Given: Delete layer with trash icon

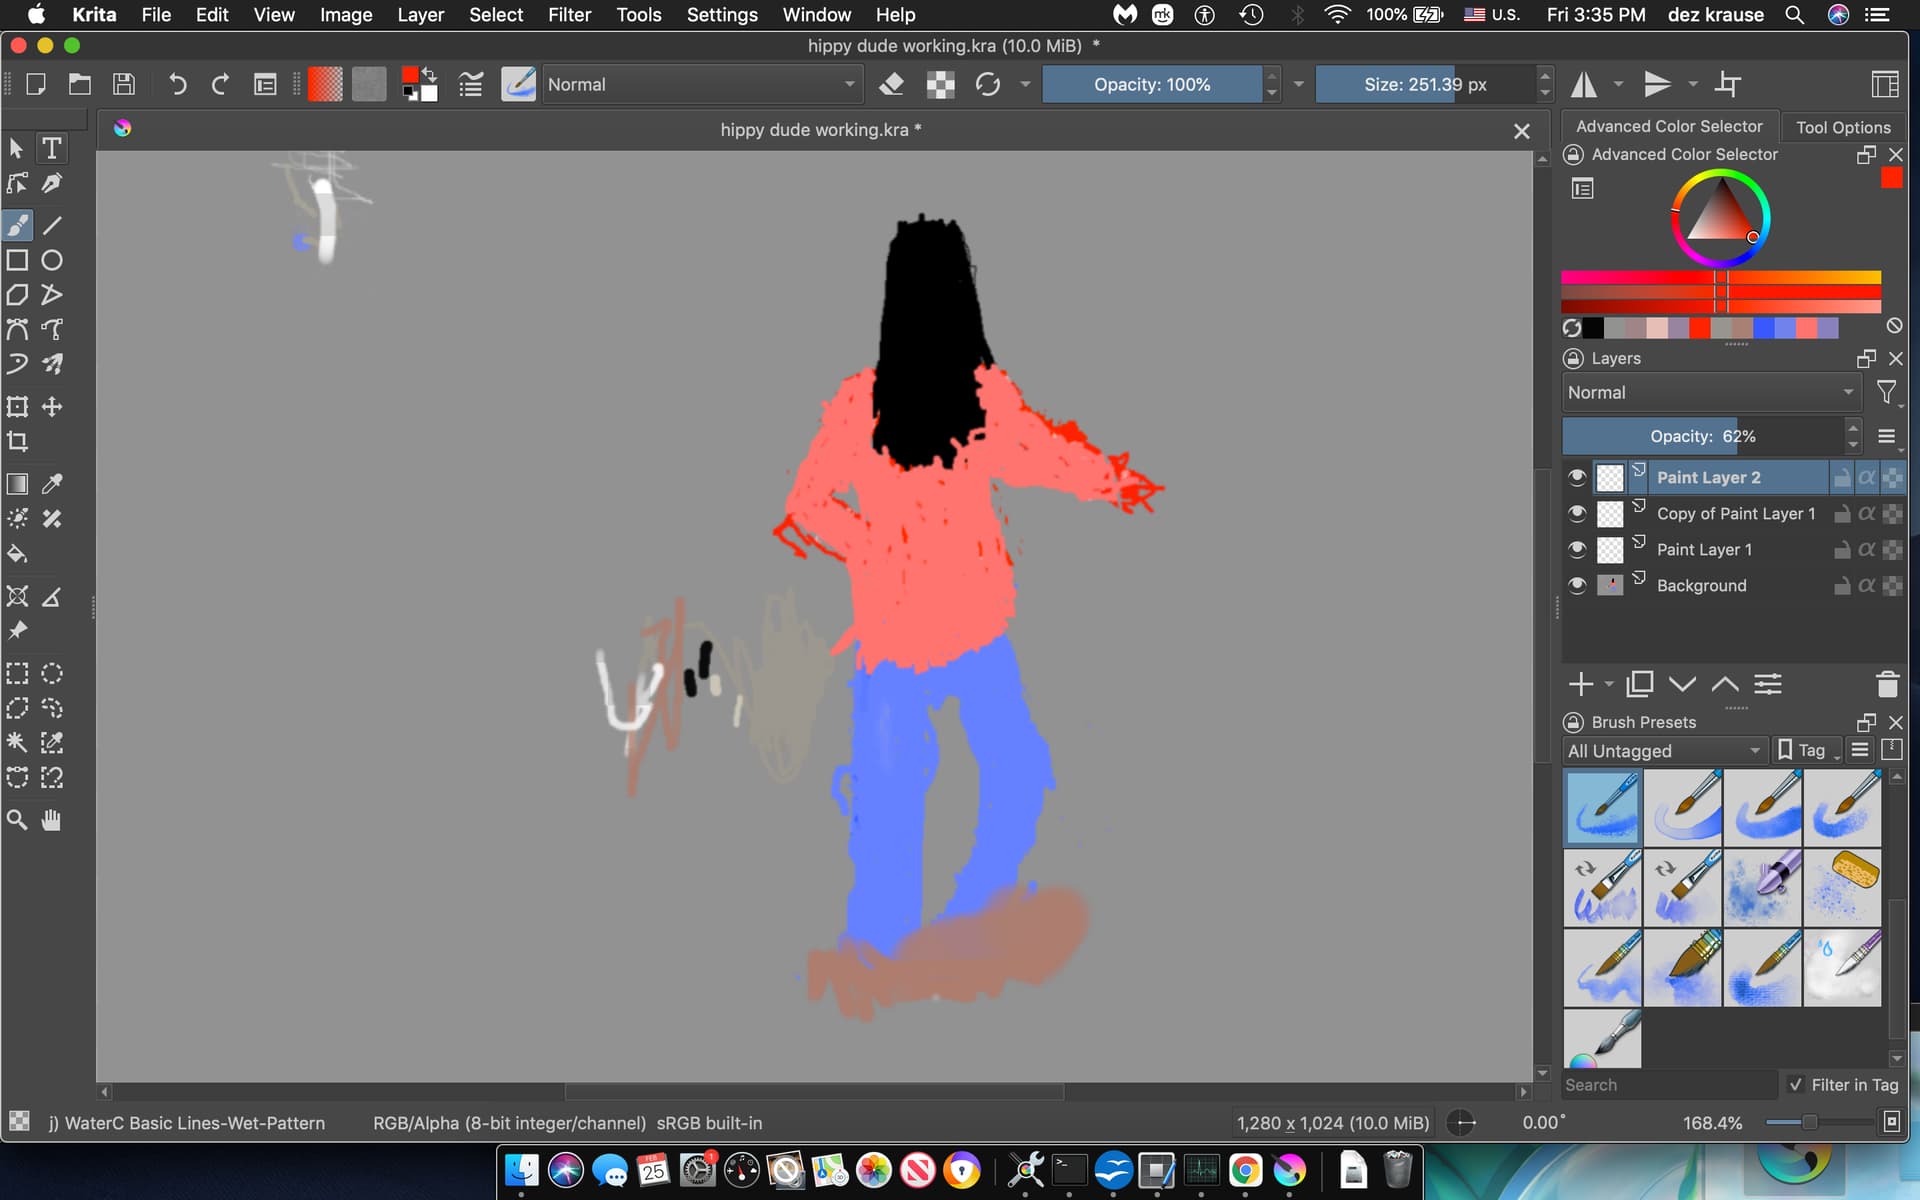Looking at the screenshot, I should [x=1887, y=685].
